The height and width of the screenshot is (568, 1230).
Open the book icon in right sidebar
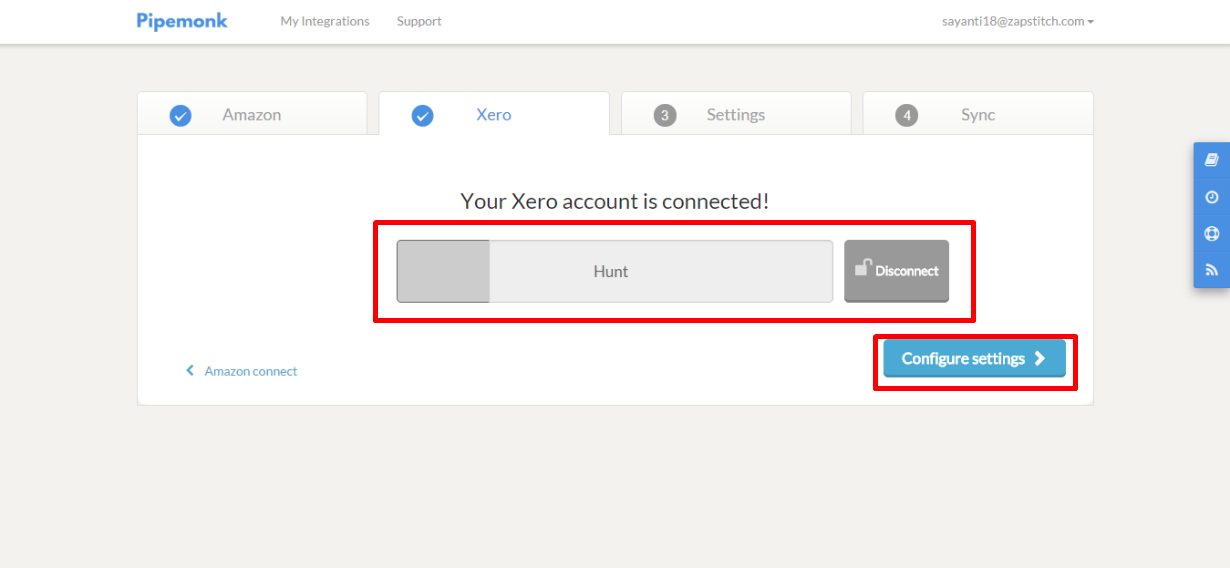point(1212,160)
